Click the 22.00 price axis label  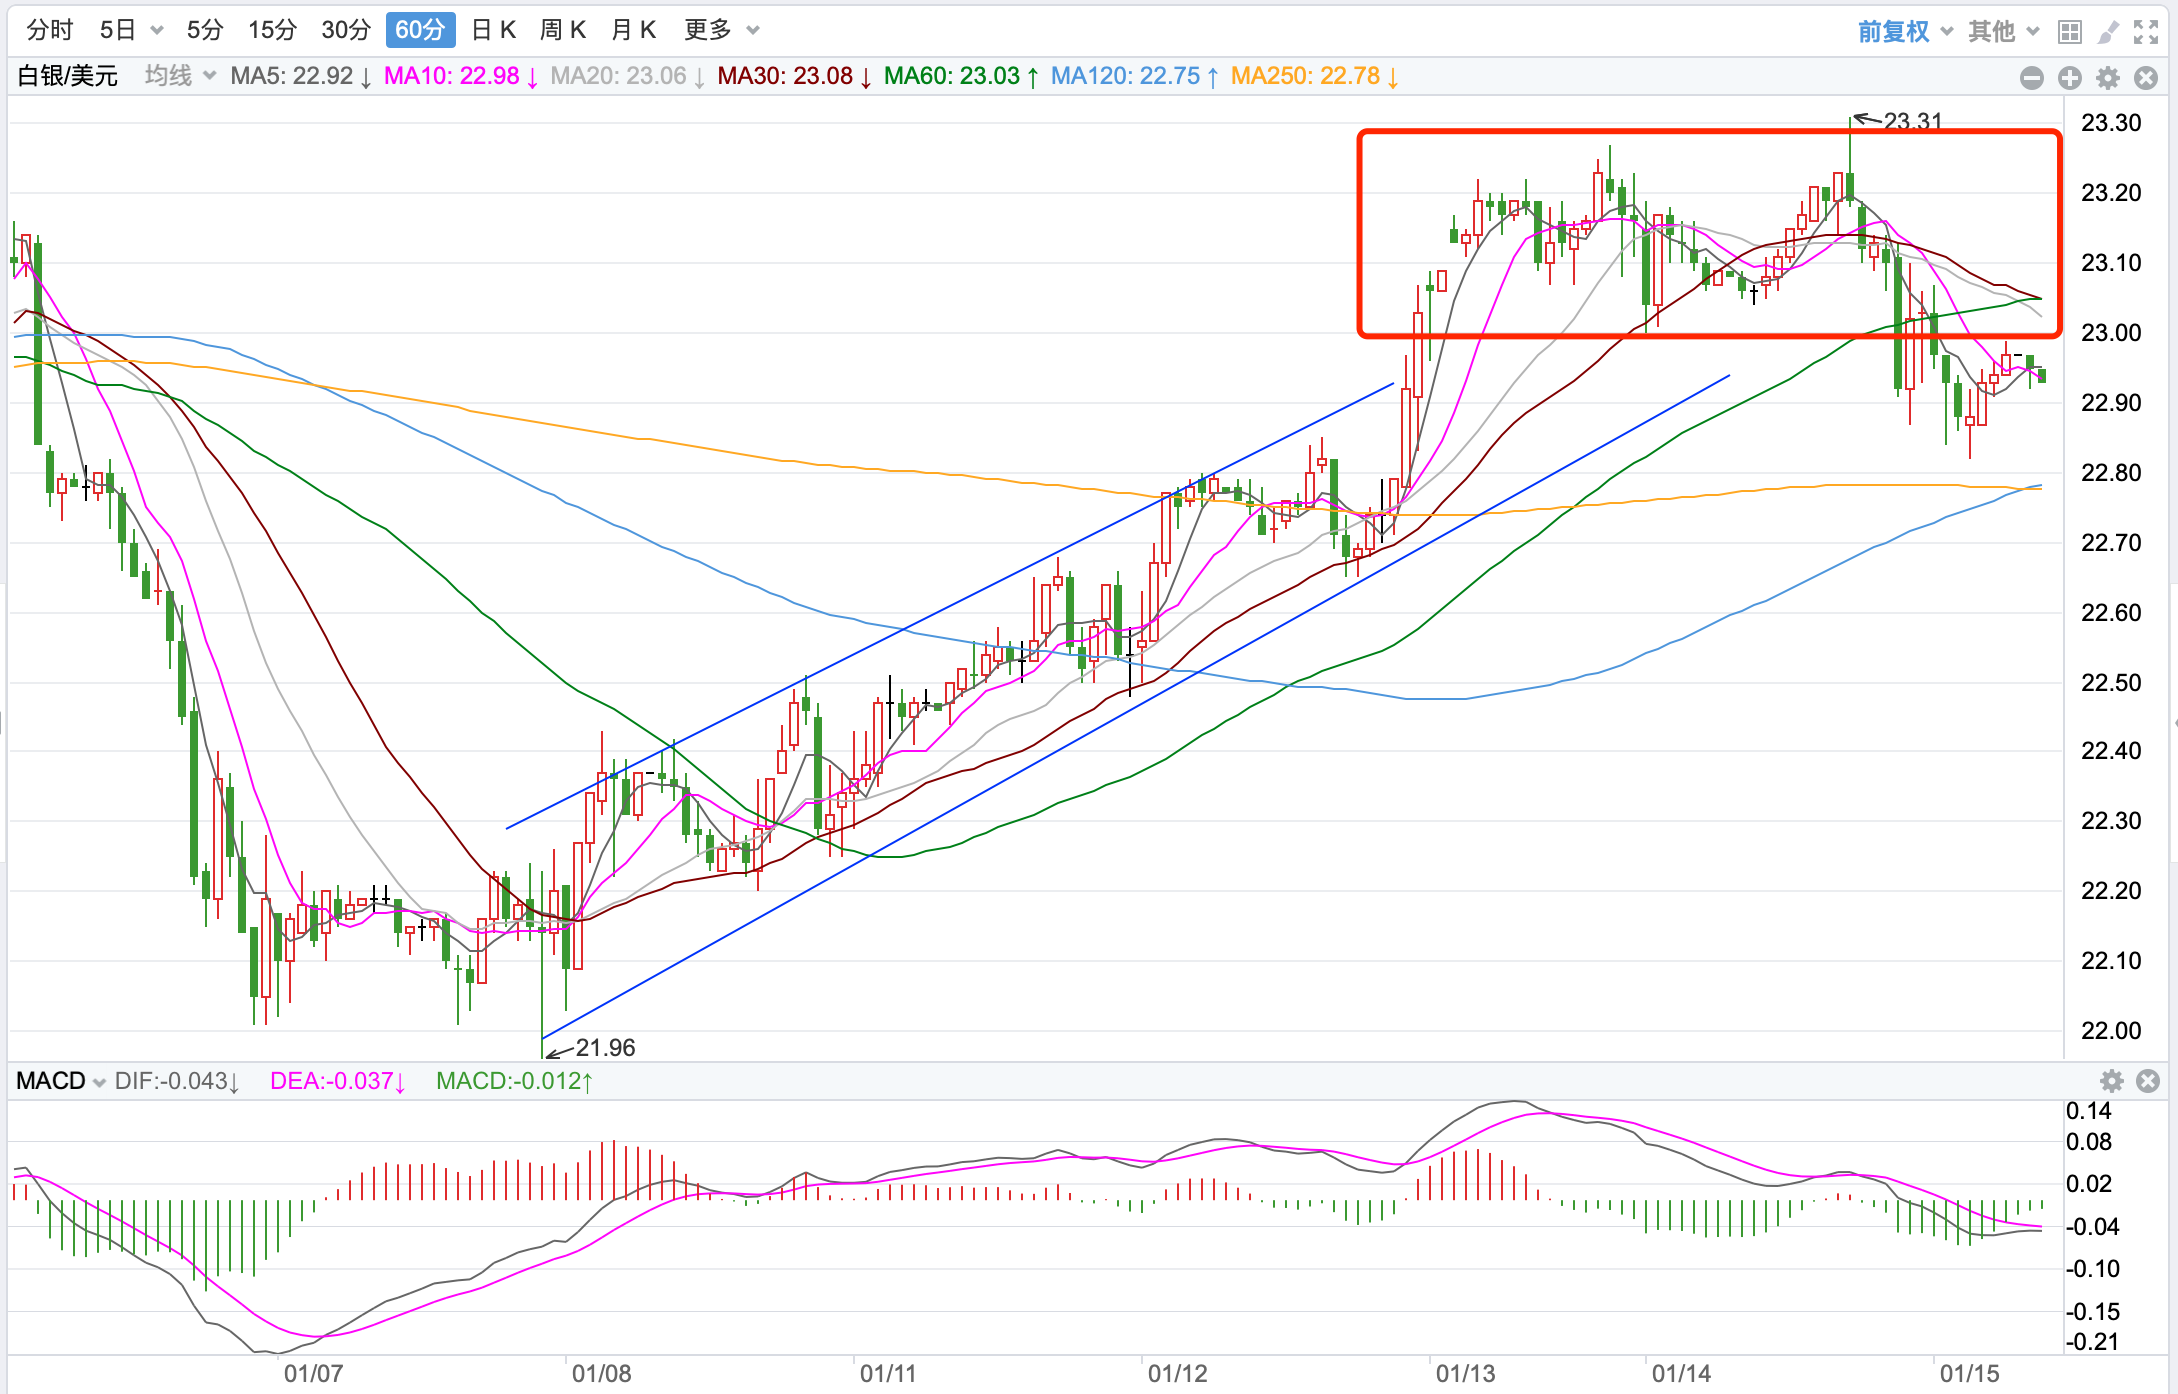[2111, 1031]
